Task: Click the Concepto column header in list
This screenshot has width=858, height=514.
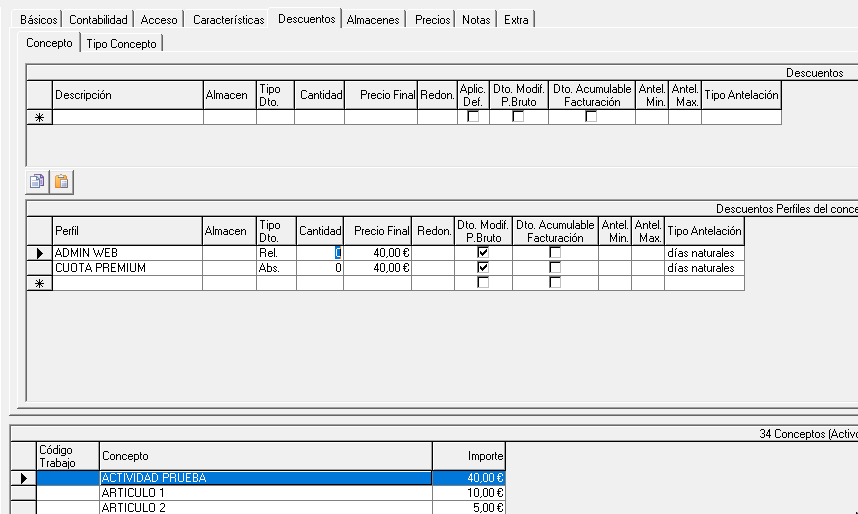Action: [x=266, y=456]
